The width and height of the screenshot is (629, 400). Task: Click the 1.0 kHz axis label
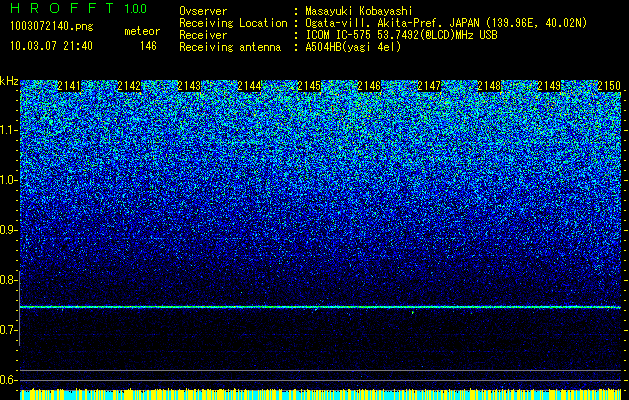[9, 180]
